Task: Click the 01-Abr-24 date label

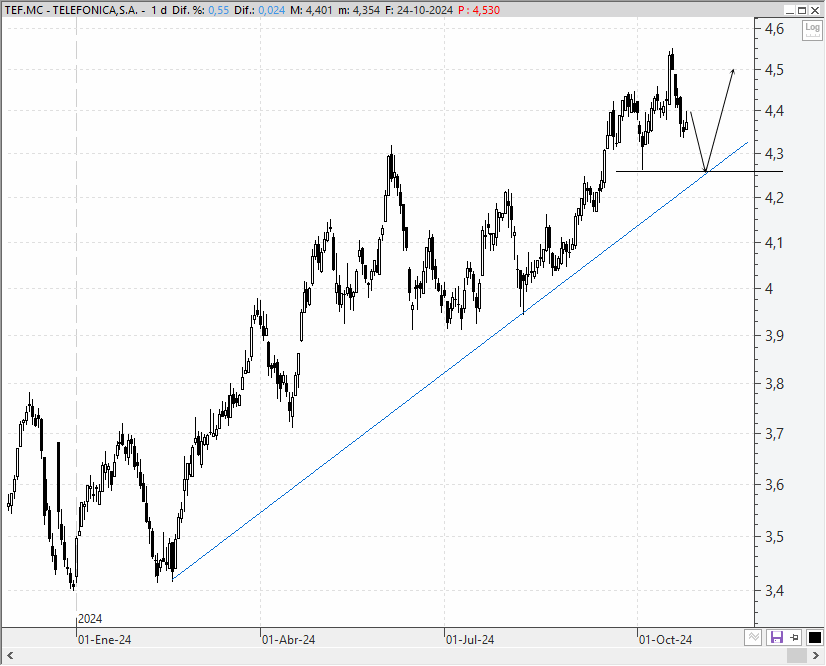Action: coord(288,640)
